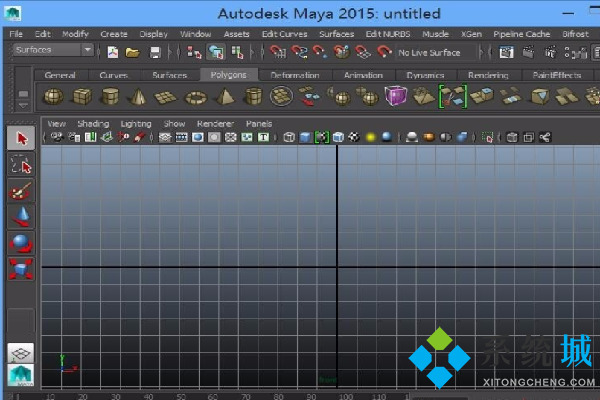Create a polygon sphere from the shelf
600x400 pixels.
(53, 96)
